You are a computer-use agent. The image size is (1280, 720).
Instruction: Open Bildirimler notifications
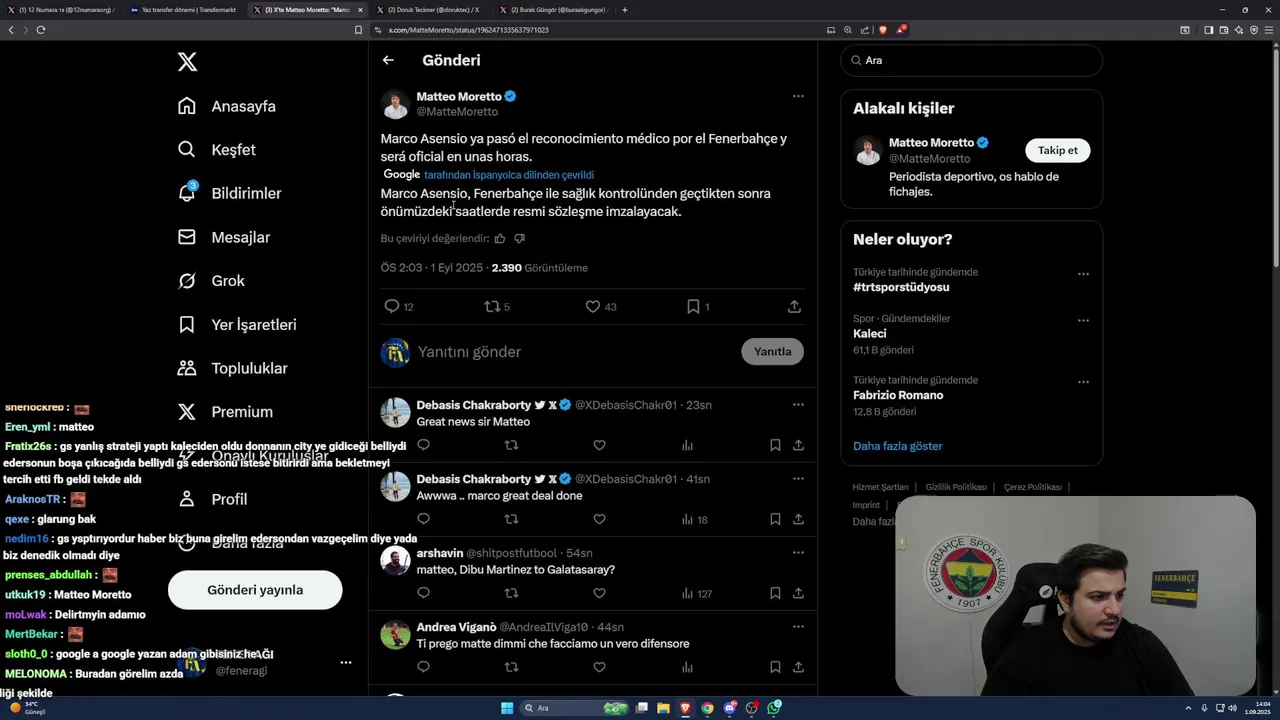(x=229, y=193)
